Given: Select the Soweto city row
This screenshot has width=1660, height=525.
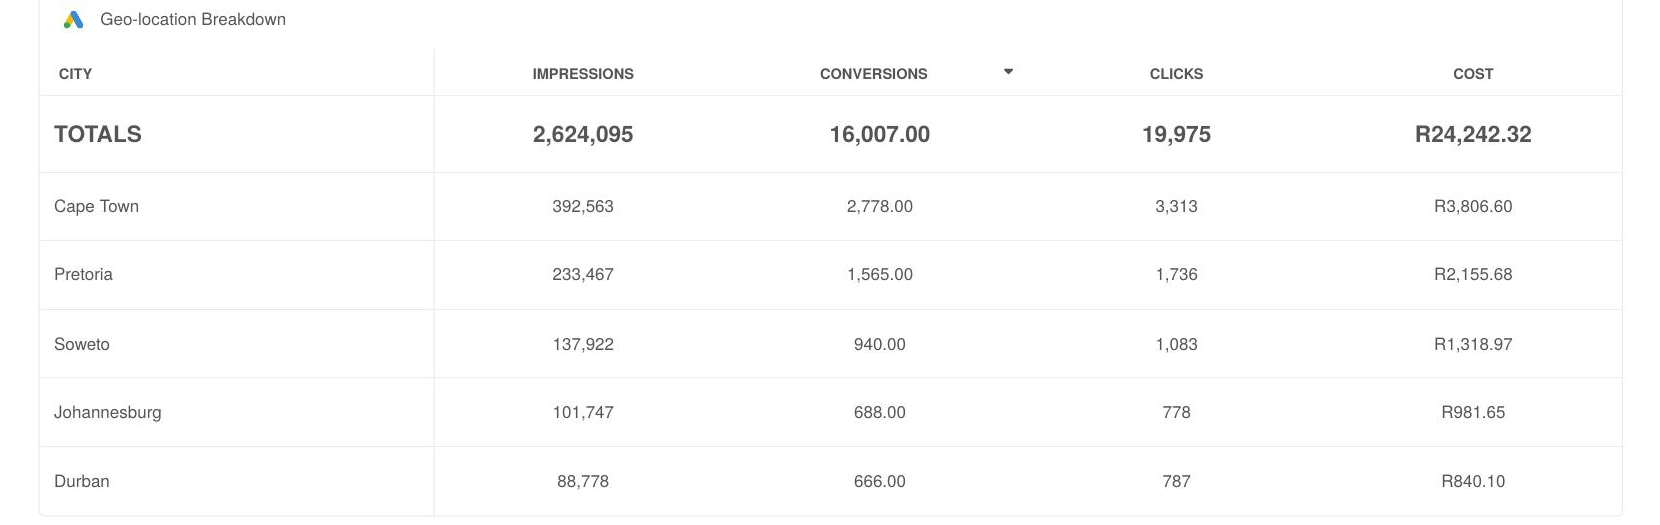Looking at the screenshot, I should [830, 344].
